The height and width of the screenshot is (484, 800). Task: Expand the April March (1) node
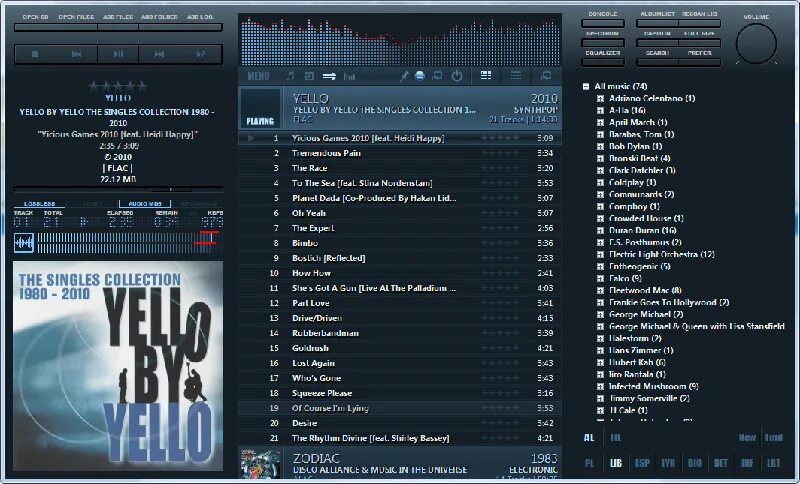coord(601,122)
